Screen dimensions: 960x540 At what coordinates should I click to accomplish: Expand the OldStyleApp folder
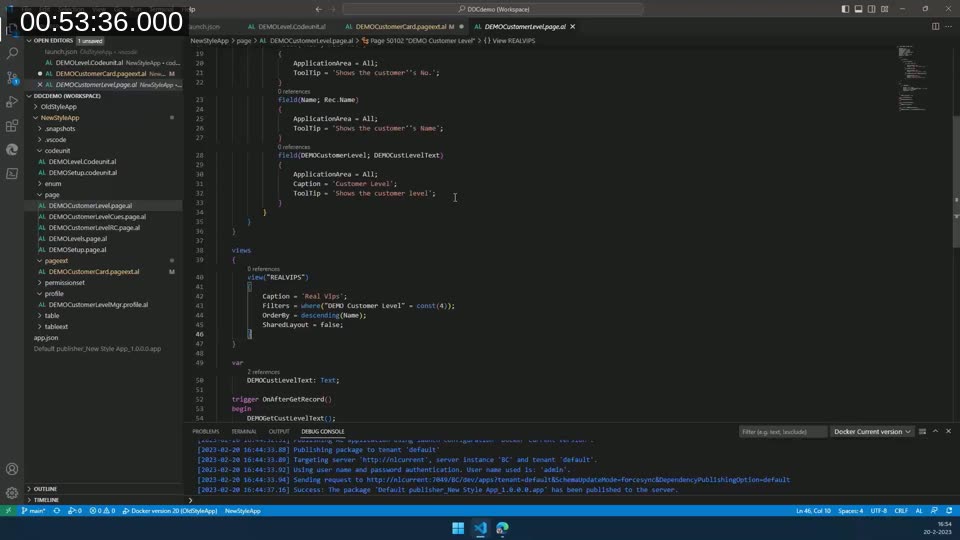coord(58,107)
